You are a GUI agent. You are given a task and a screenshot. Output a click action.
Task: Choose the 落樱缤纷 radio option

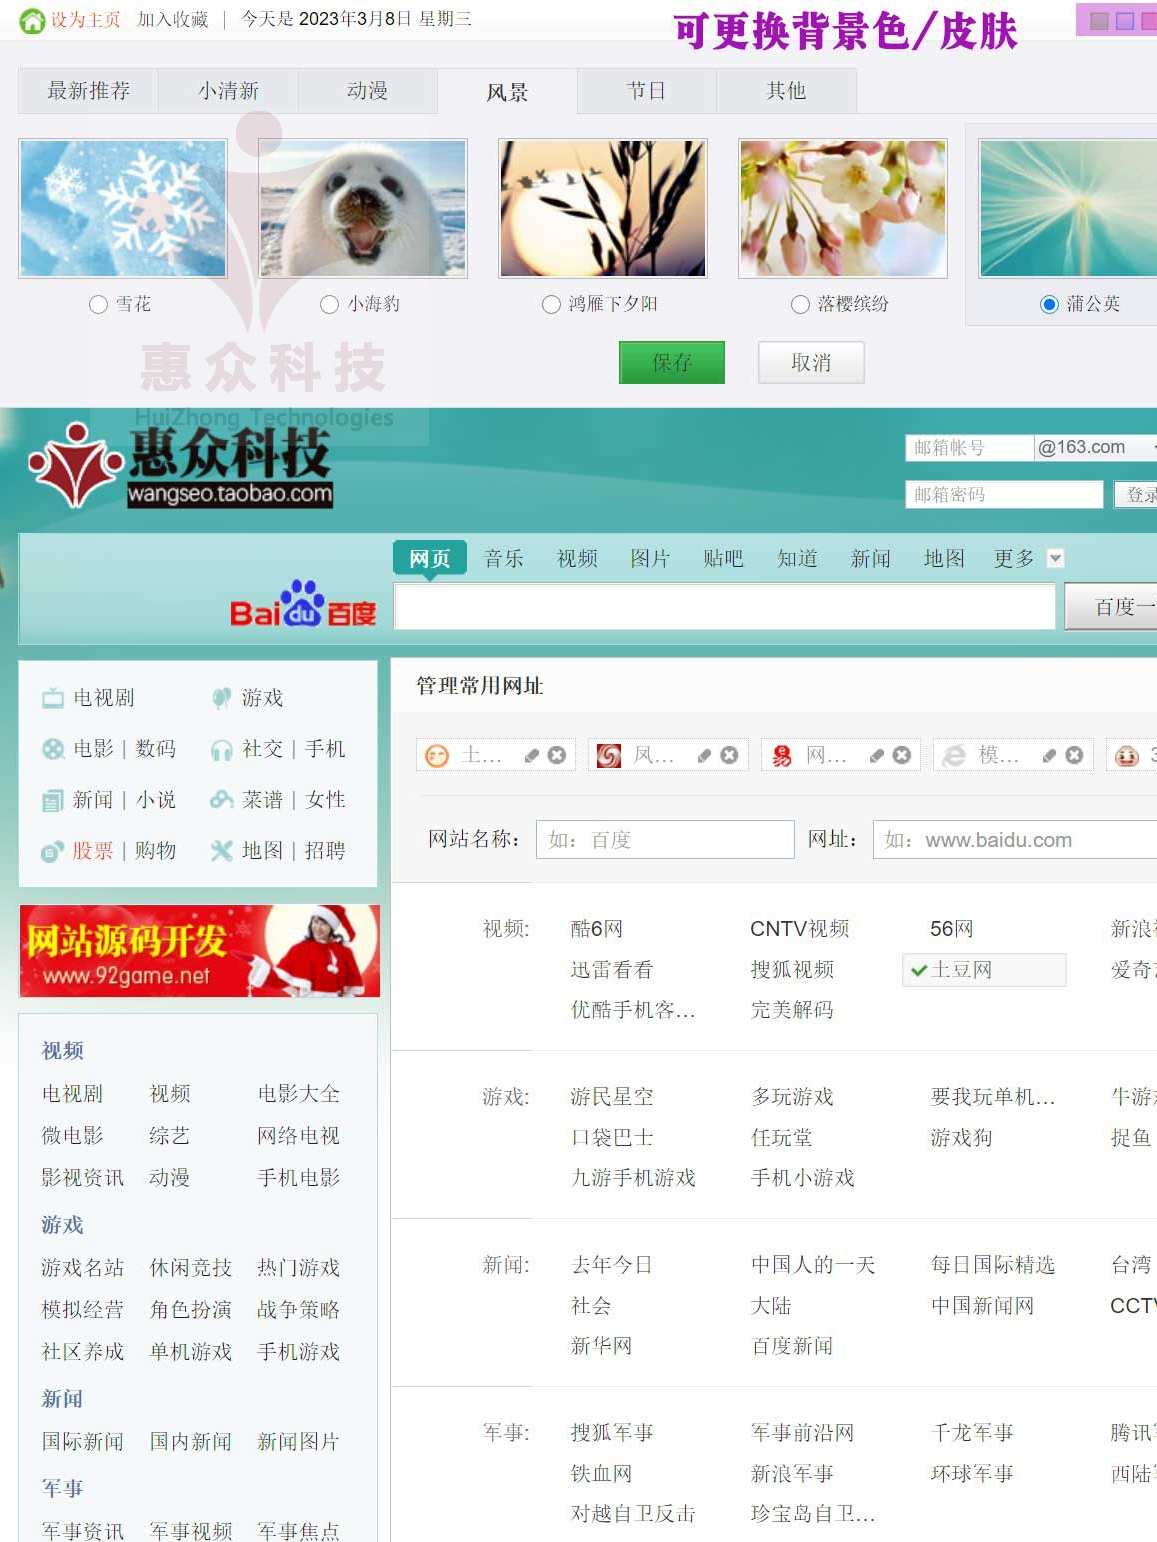click(800, 304)
